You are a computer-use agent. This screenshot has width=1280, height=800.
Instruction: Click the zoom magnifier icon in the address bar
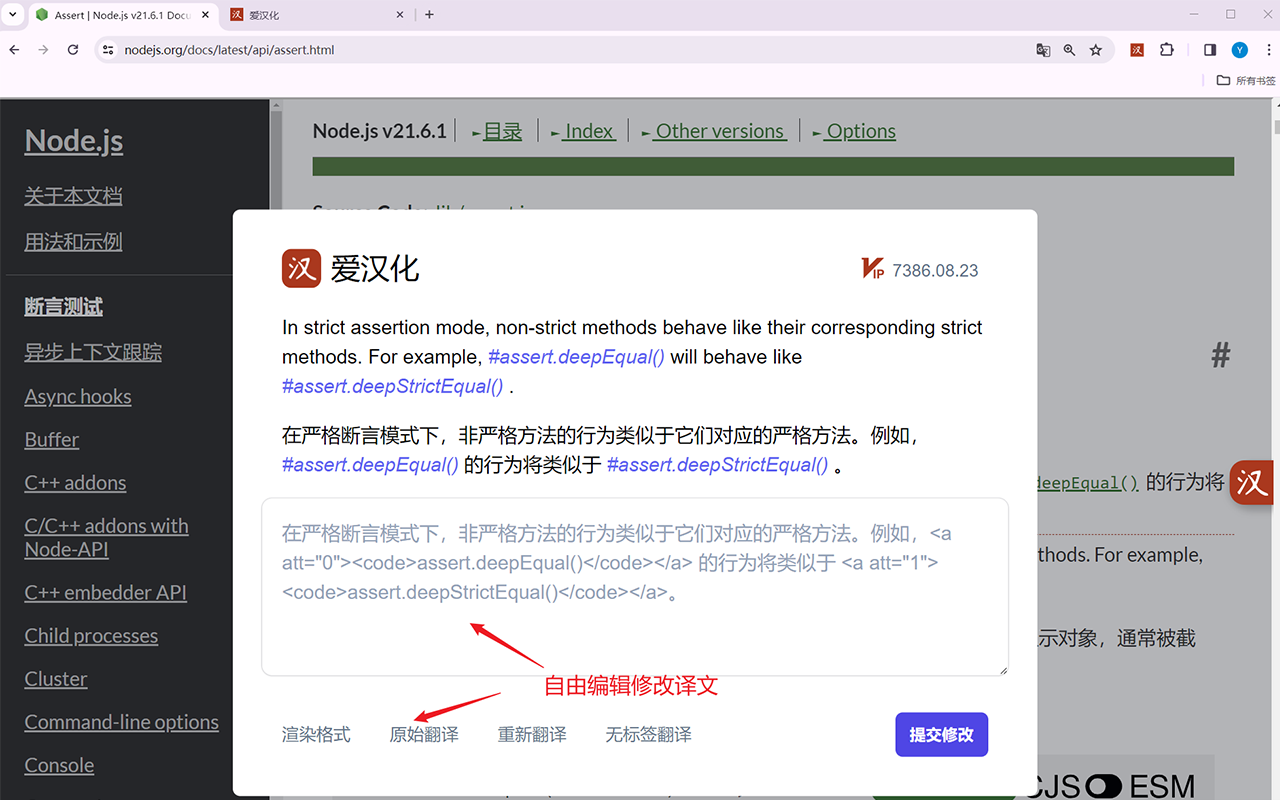pyautogui.click(x=1069, y=49)
